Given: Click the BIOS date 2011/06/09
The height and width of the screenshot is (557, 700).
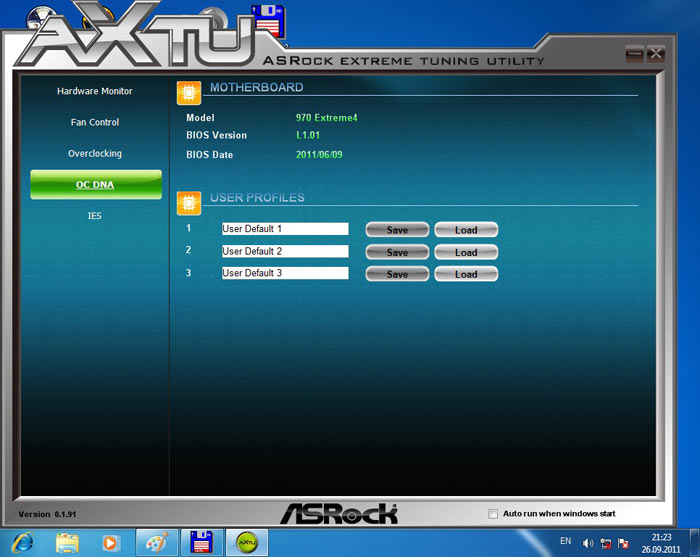Looking at the screenshot, I should pos(319,155).
